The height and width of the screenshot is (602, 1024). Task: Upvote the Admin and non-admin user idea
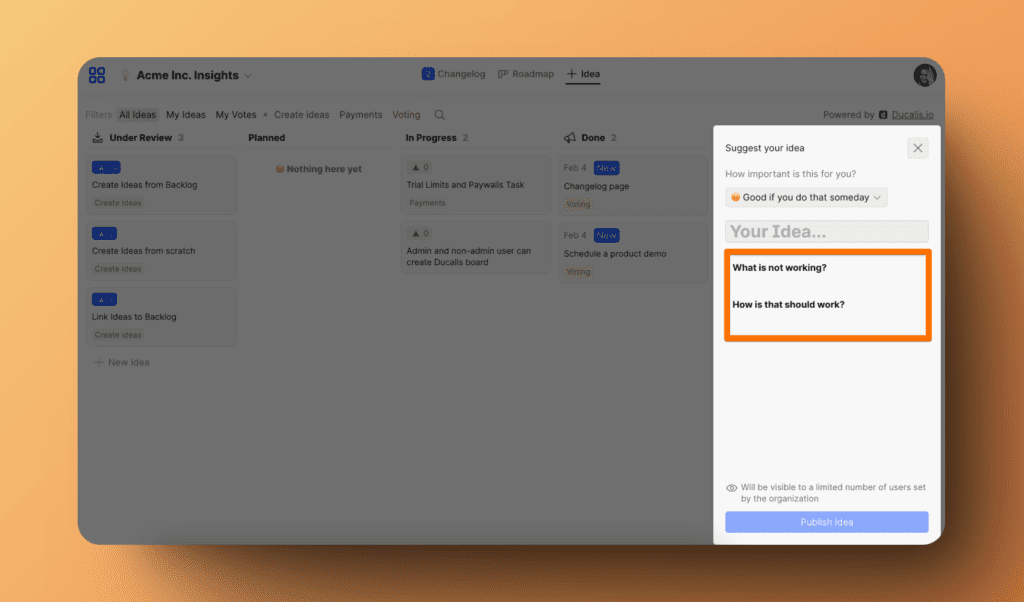pos(420,233)
